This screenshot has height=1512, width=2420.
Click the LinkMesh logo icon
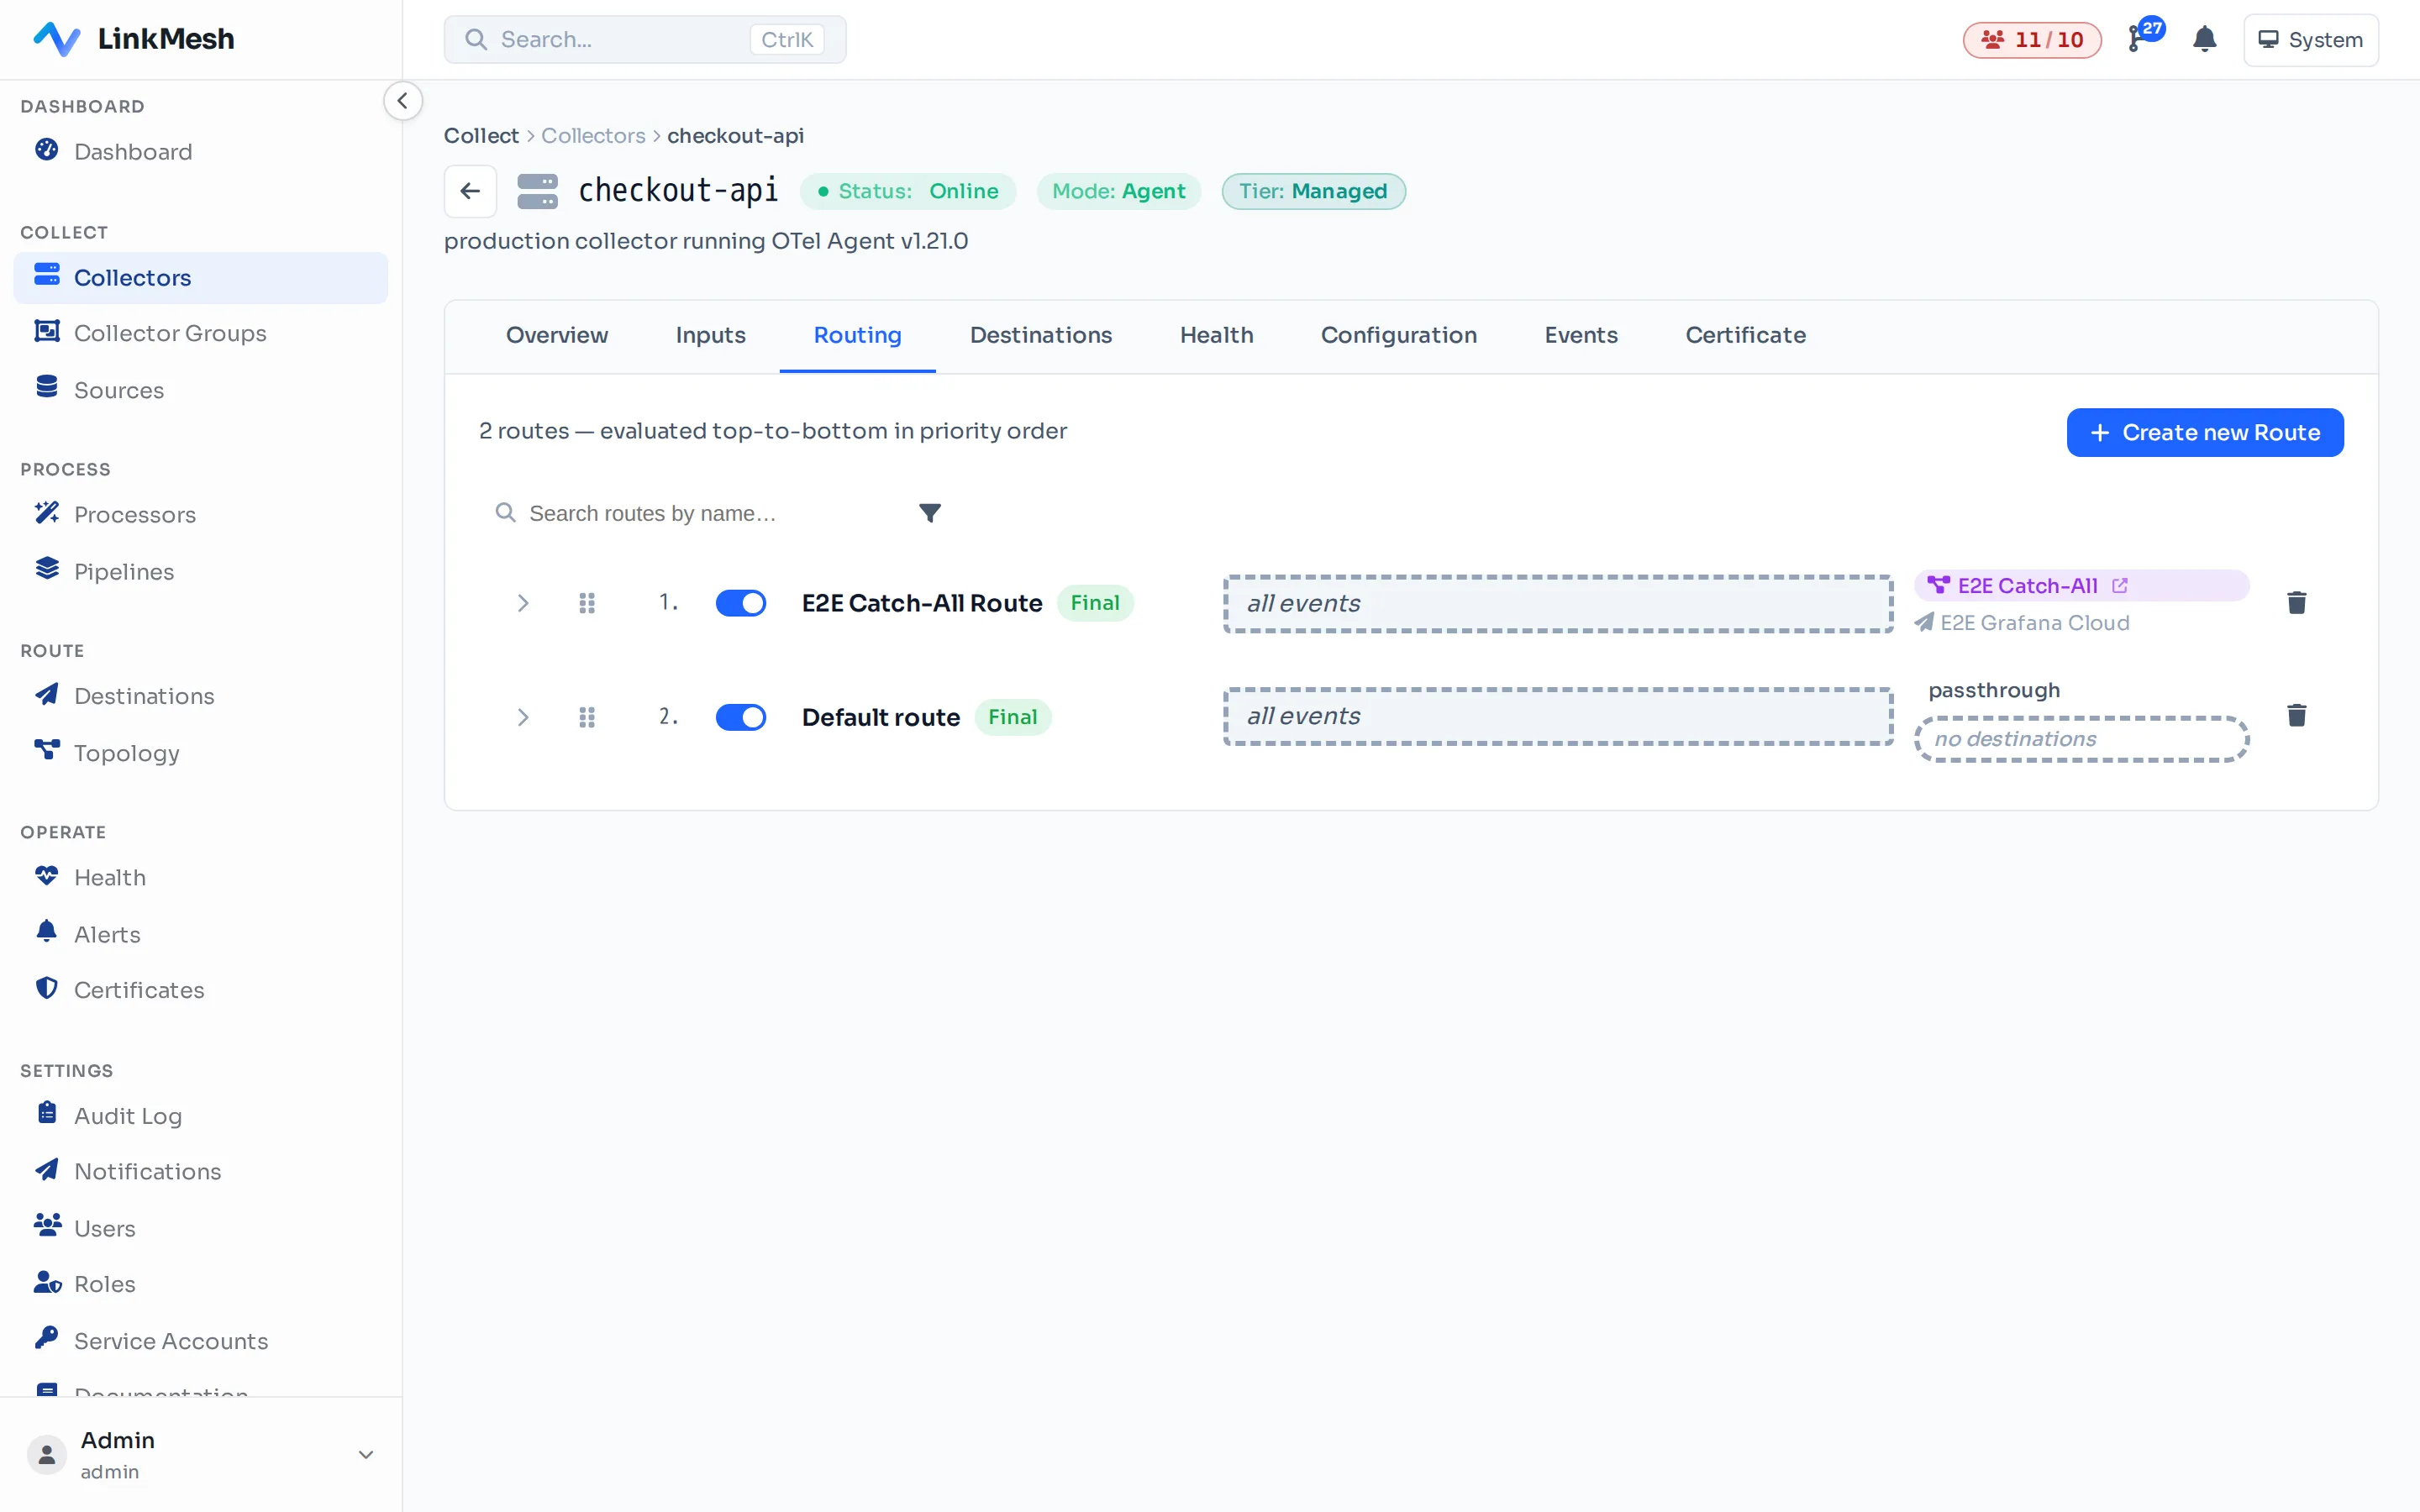(56, 39)
